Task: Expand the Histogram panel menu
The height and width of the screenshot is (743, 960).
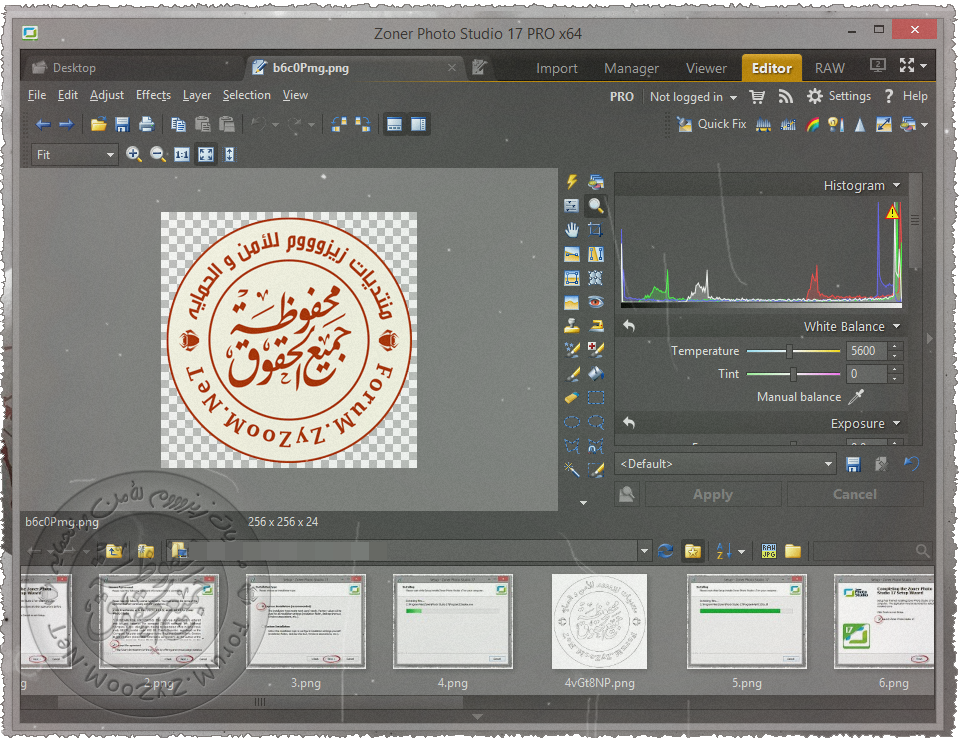Action: 897,185
